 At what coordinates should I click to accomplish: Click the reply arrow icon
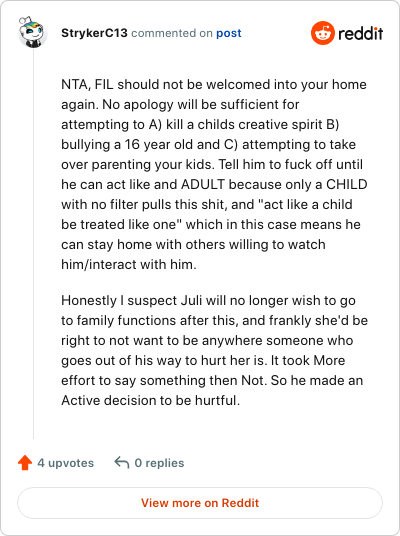(122, 463)
